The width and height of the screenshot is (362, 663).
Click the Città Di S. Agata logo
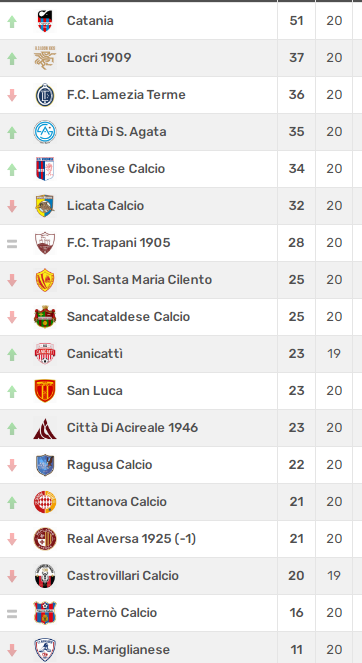(x=45, y=132)
